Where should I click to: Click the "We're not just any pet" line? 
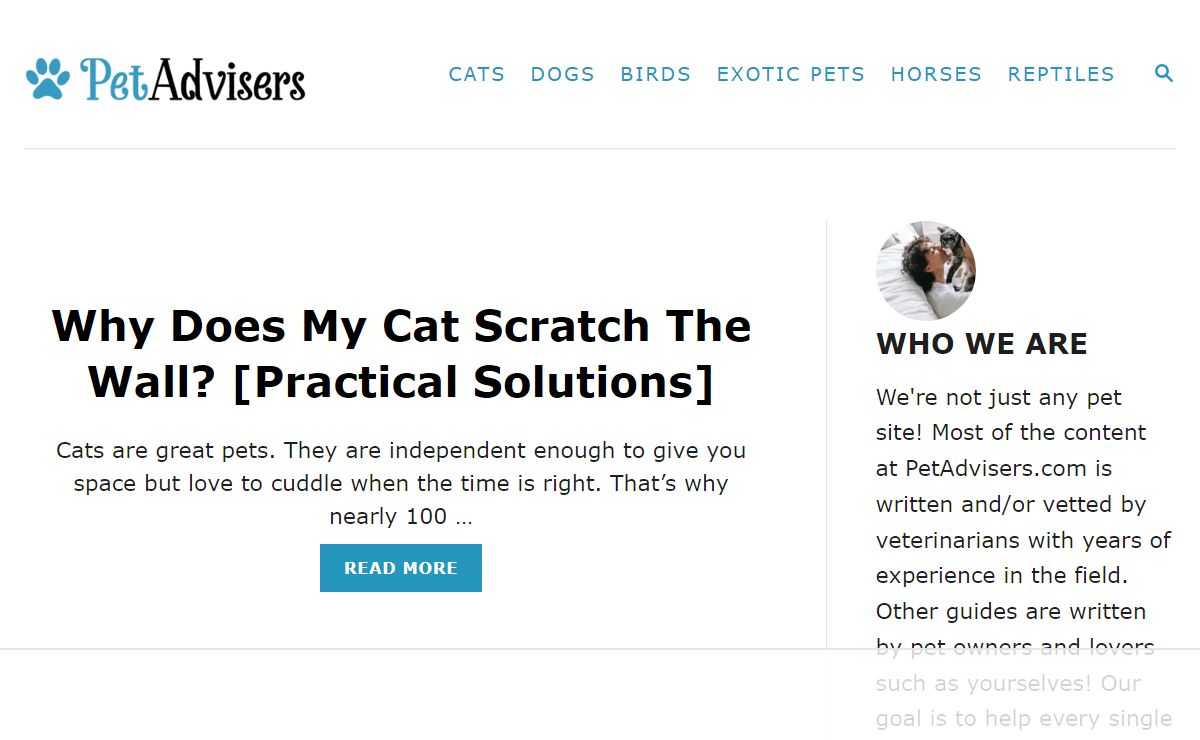click(998, 397)
